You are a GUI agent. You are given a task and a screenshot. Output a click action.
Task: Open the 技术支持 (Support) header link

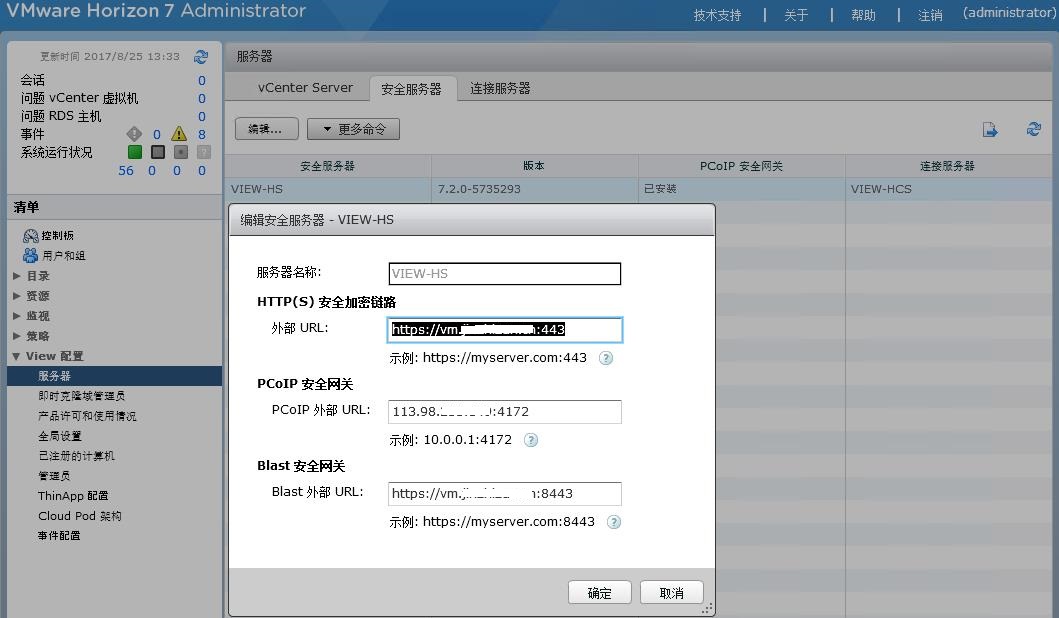[x=717, y=15]
